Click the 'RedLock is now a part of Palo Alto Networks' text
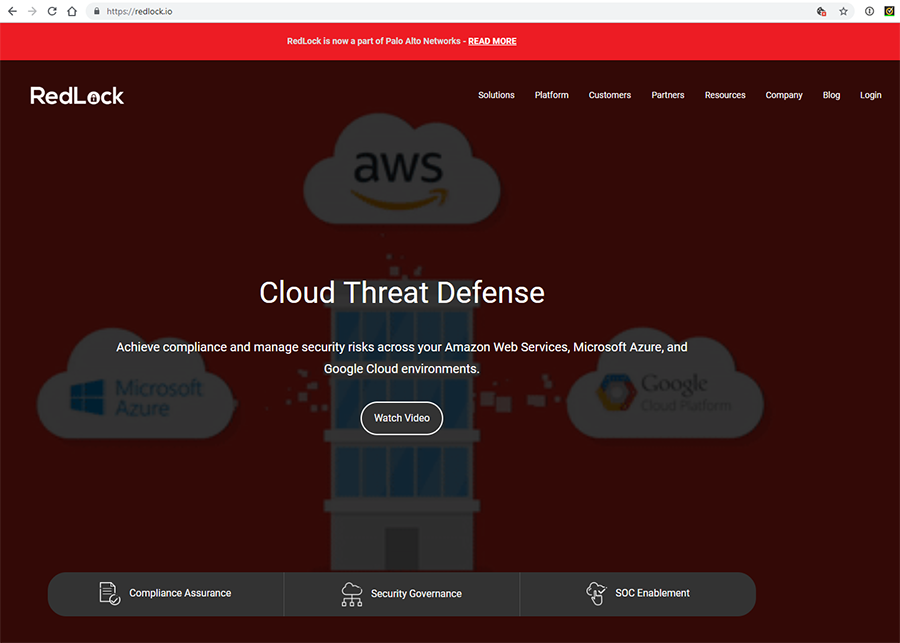Viewport: 900px width, 643px height. click(374, 41)
